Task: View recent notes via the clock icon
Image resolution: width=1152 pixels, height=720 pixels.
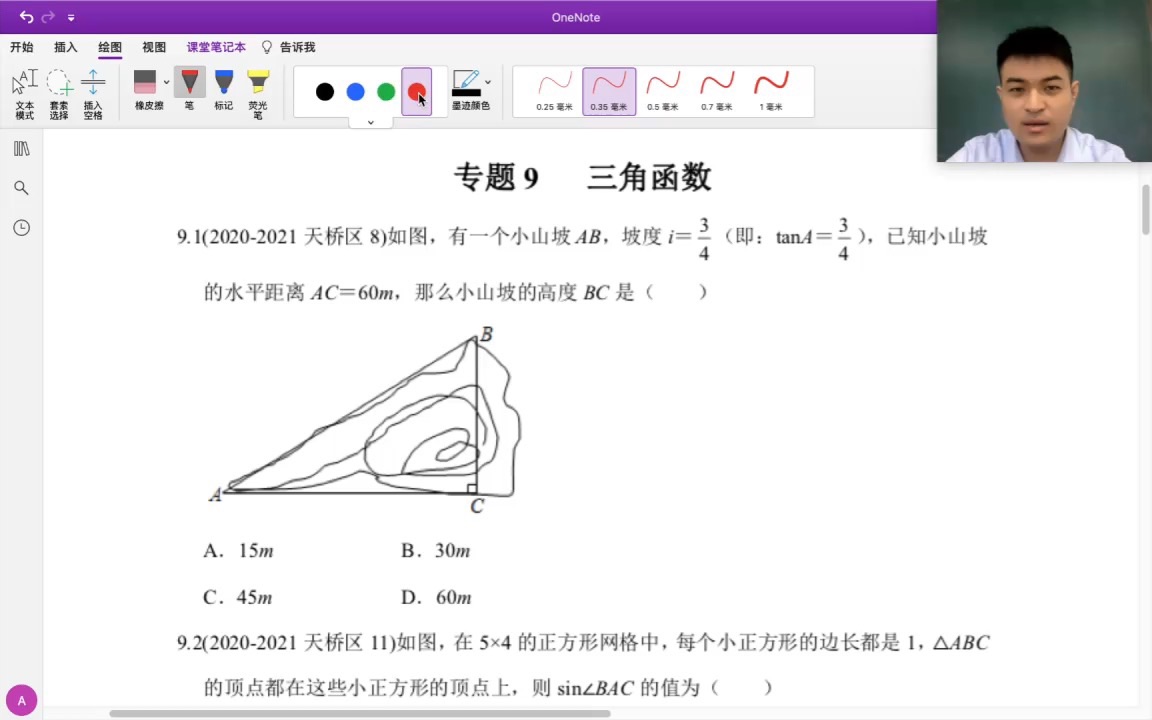Action: [21, 228]
